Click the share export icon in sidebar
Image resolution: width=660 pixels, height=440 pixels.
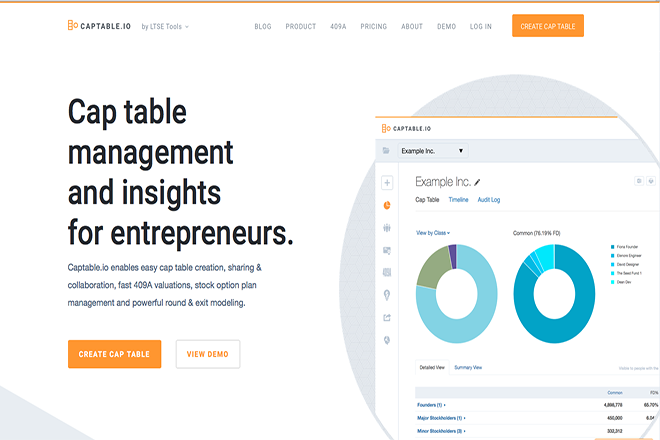[387, 317]
